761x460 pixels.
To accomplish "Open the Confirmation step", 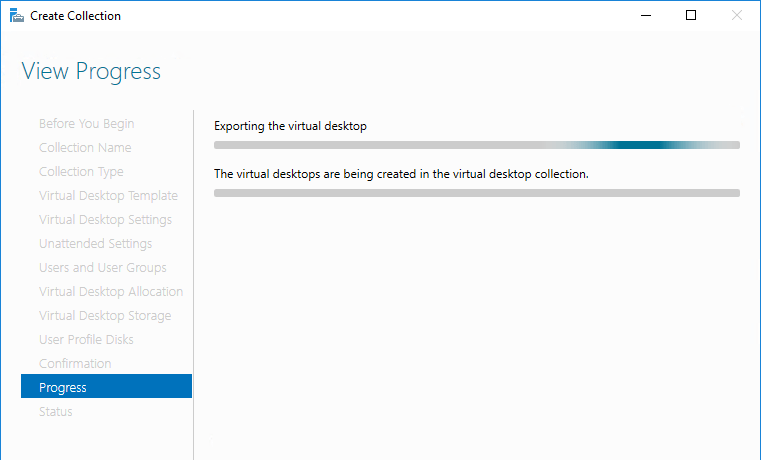I will pos(75,364).
